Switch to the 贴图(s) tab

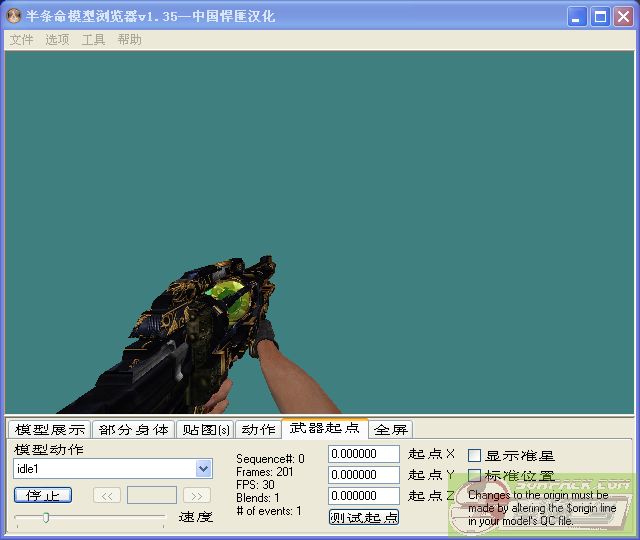(205, 430)
